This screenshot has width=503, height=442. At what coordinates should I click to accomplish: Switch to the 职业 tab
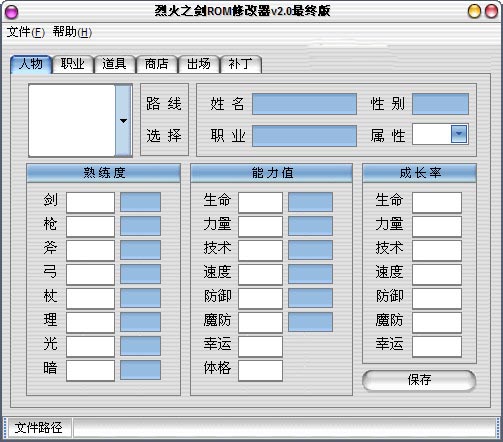coord(72,64)
